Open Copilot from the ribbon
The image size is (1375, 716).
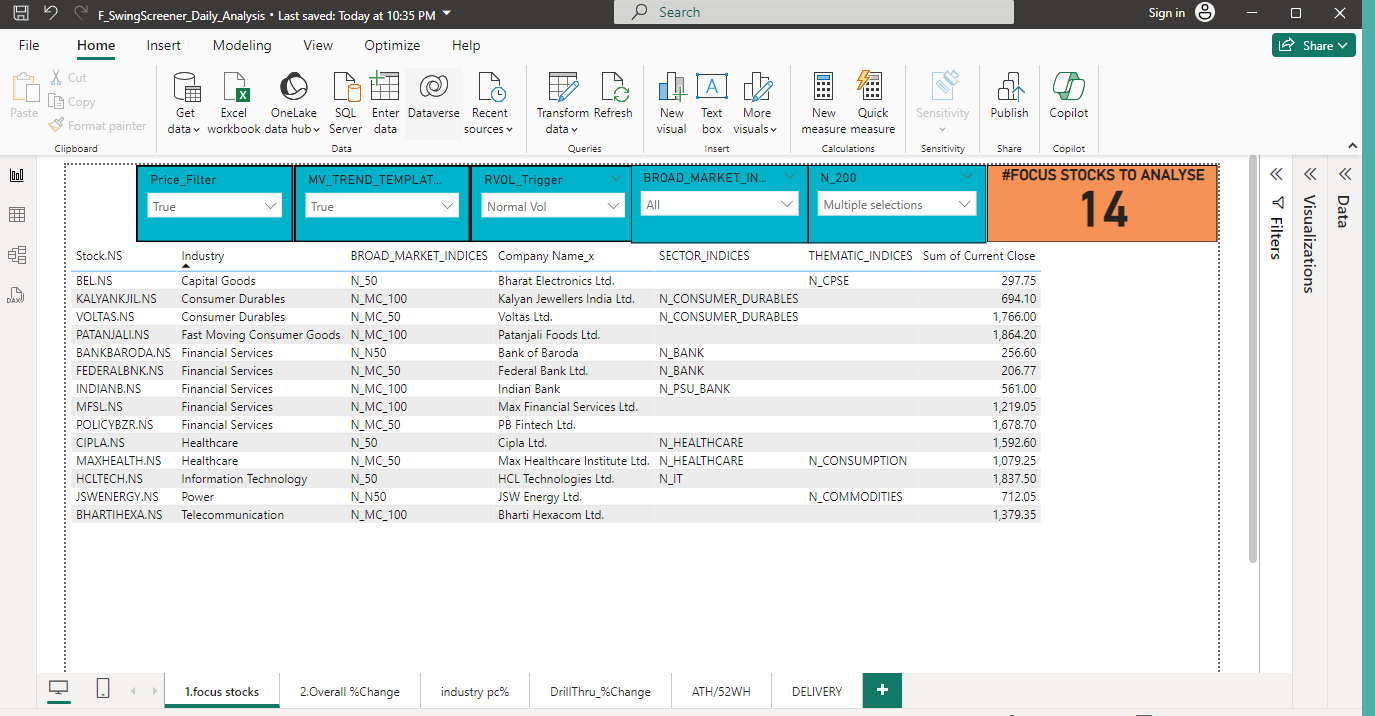[x=1069, y=97]
